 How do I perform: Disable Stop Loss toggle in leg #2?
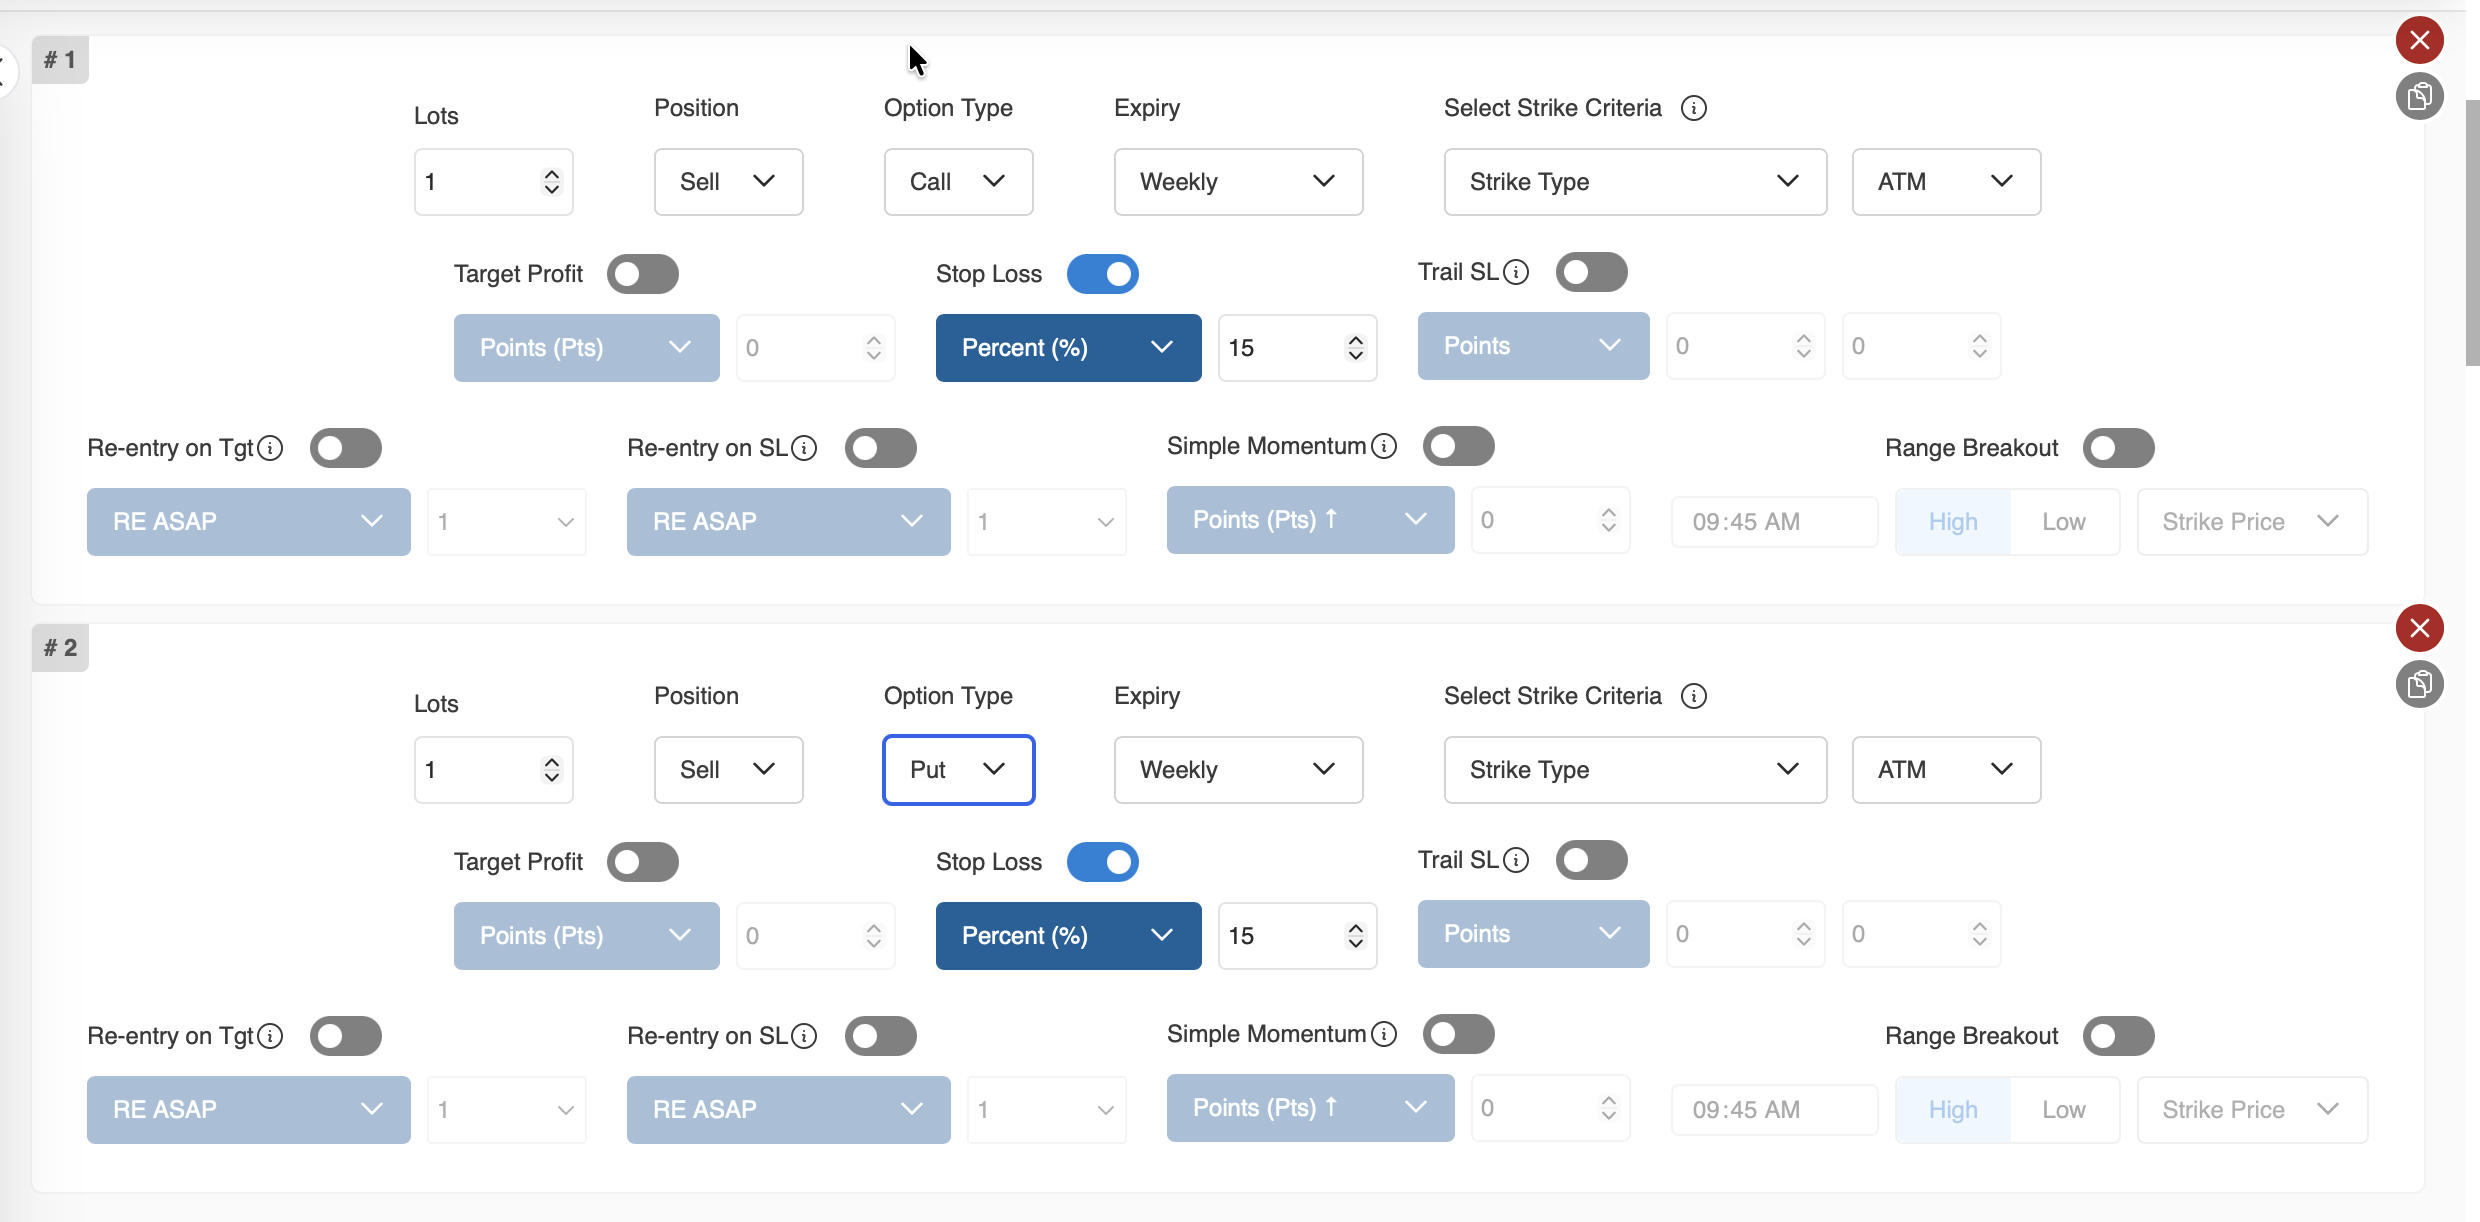point(1102,862)
